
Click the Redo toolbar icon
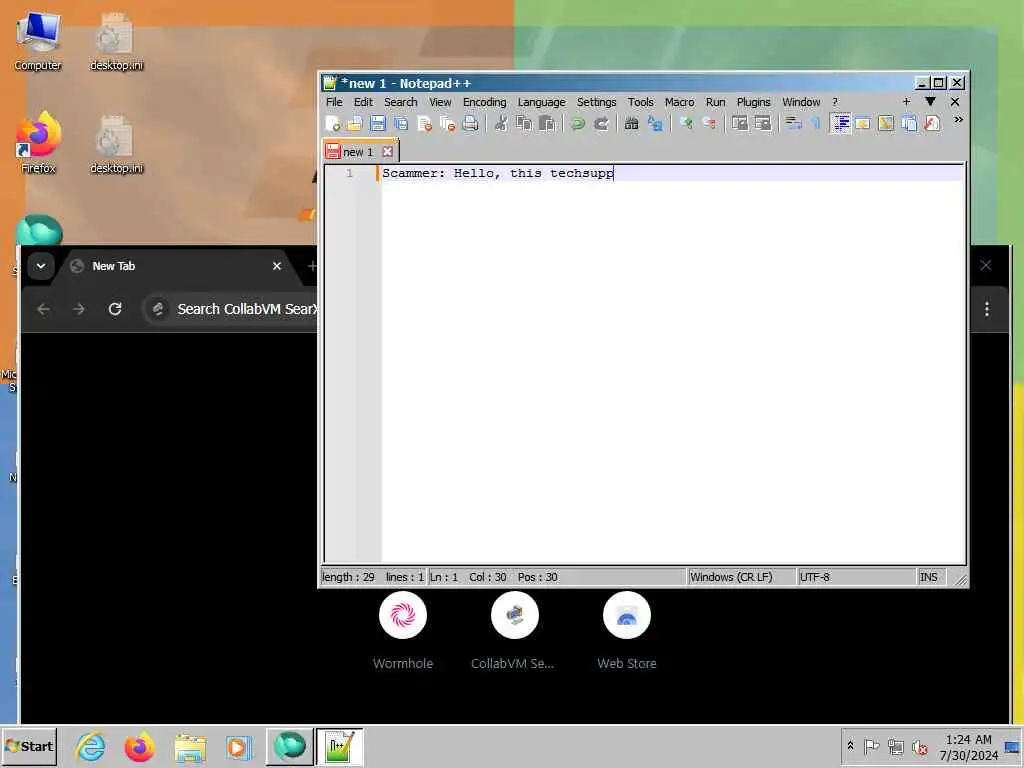coord(601,123)
